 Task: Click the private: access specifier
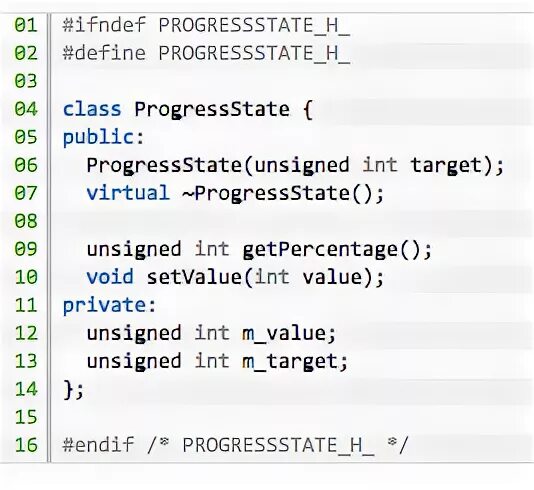110,305
